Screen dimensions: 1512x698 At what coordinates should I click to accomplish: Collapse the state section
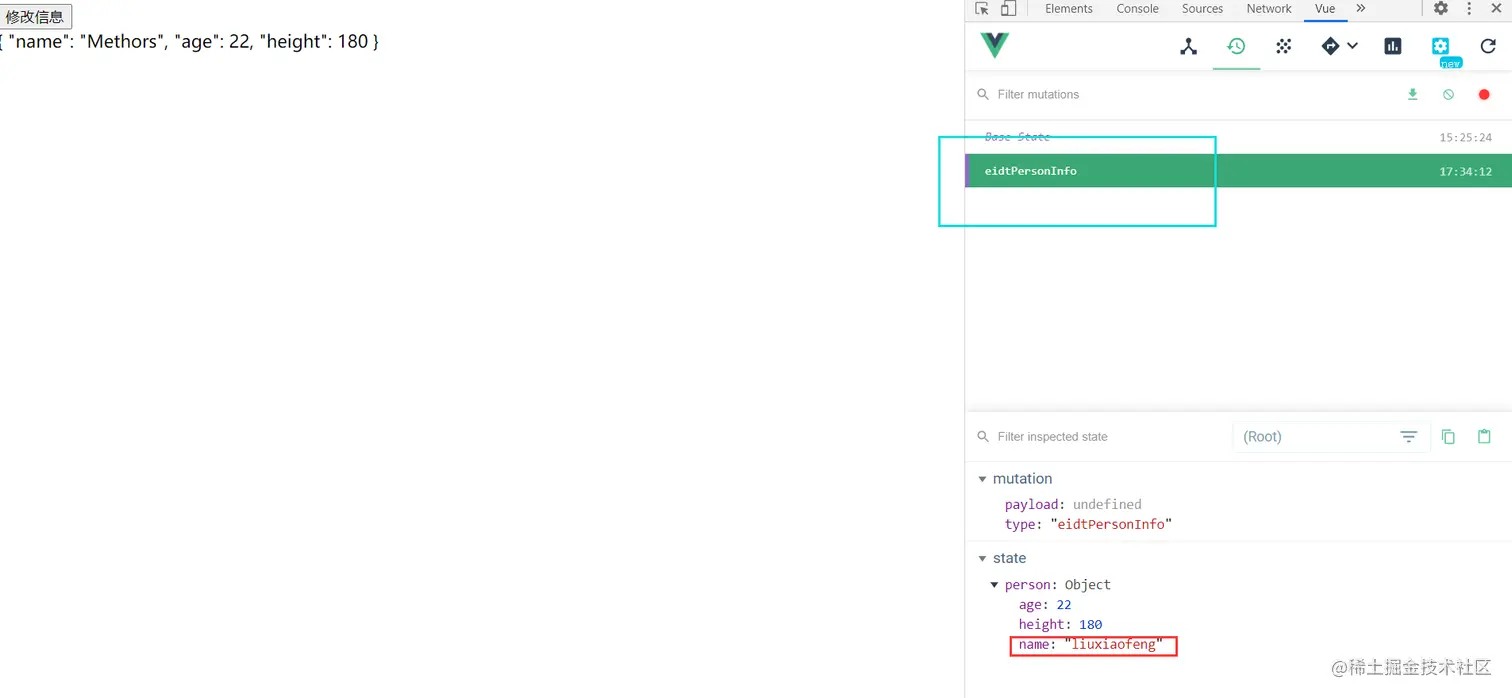982,558
